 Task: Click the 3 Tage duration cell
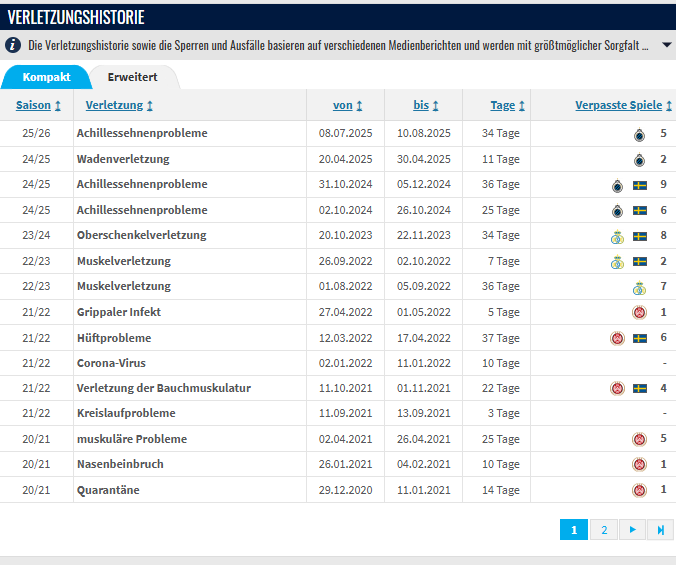(504, 413)
